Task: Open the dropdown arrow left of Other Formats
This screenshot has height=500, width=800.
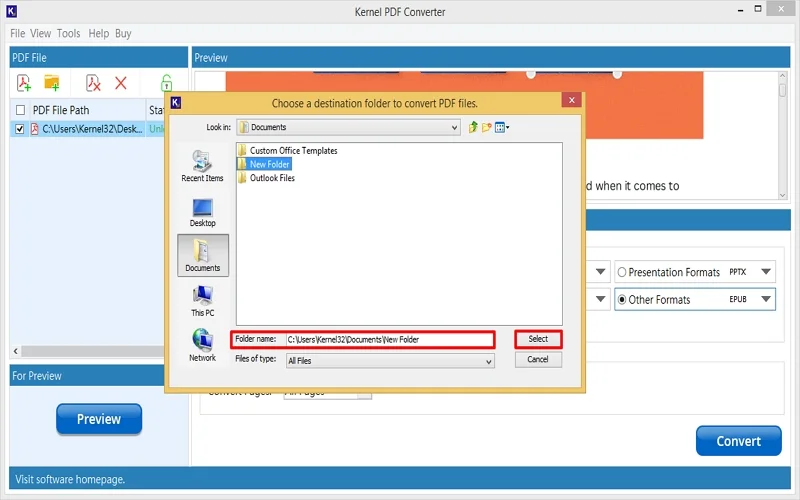Action: [x=601, y=299]
